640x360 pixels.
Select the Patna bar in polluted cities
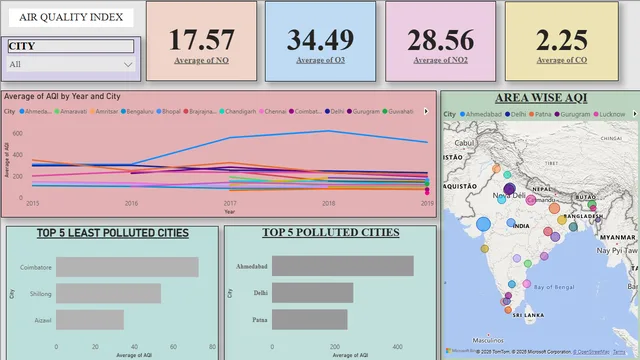pos(310,319)
